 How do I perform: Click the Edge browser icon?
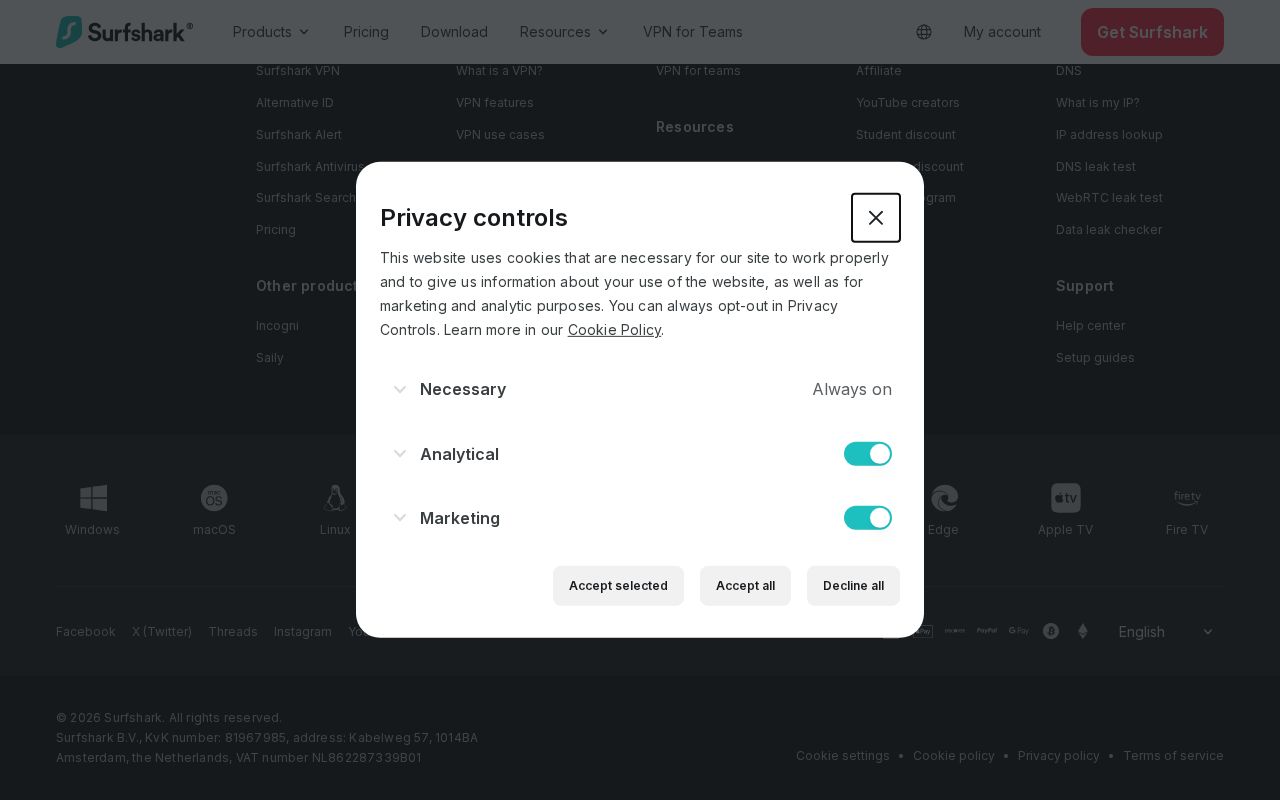[x=944, y=498]
